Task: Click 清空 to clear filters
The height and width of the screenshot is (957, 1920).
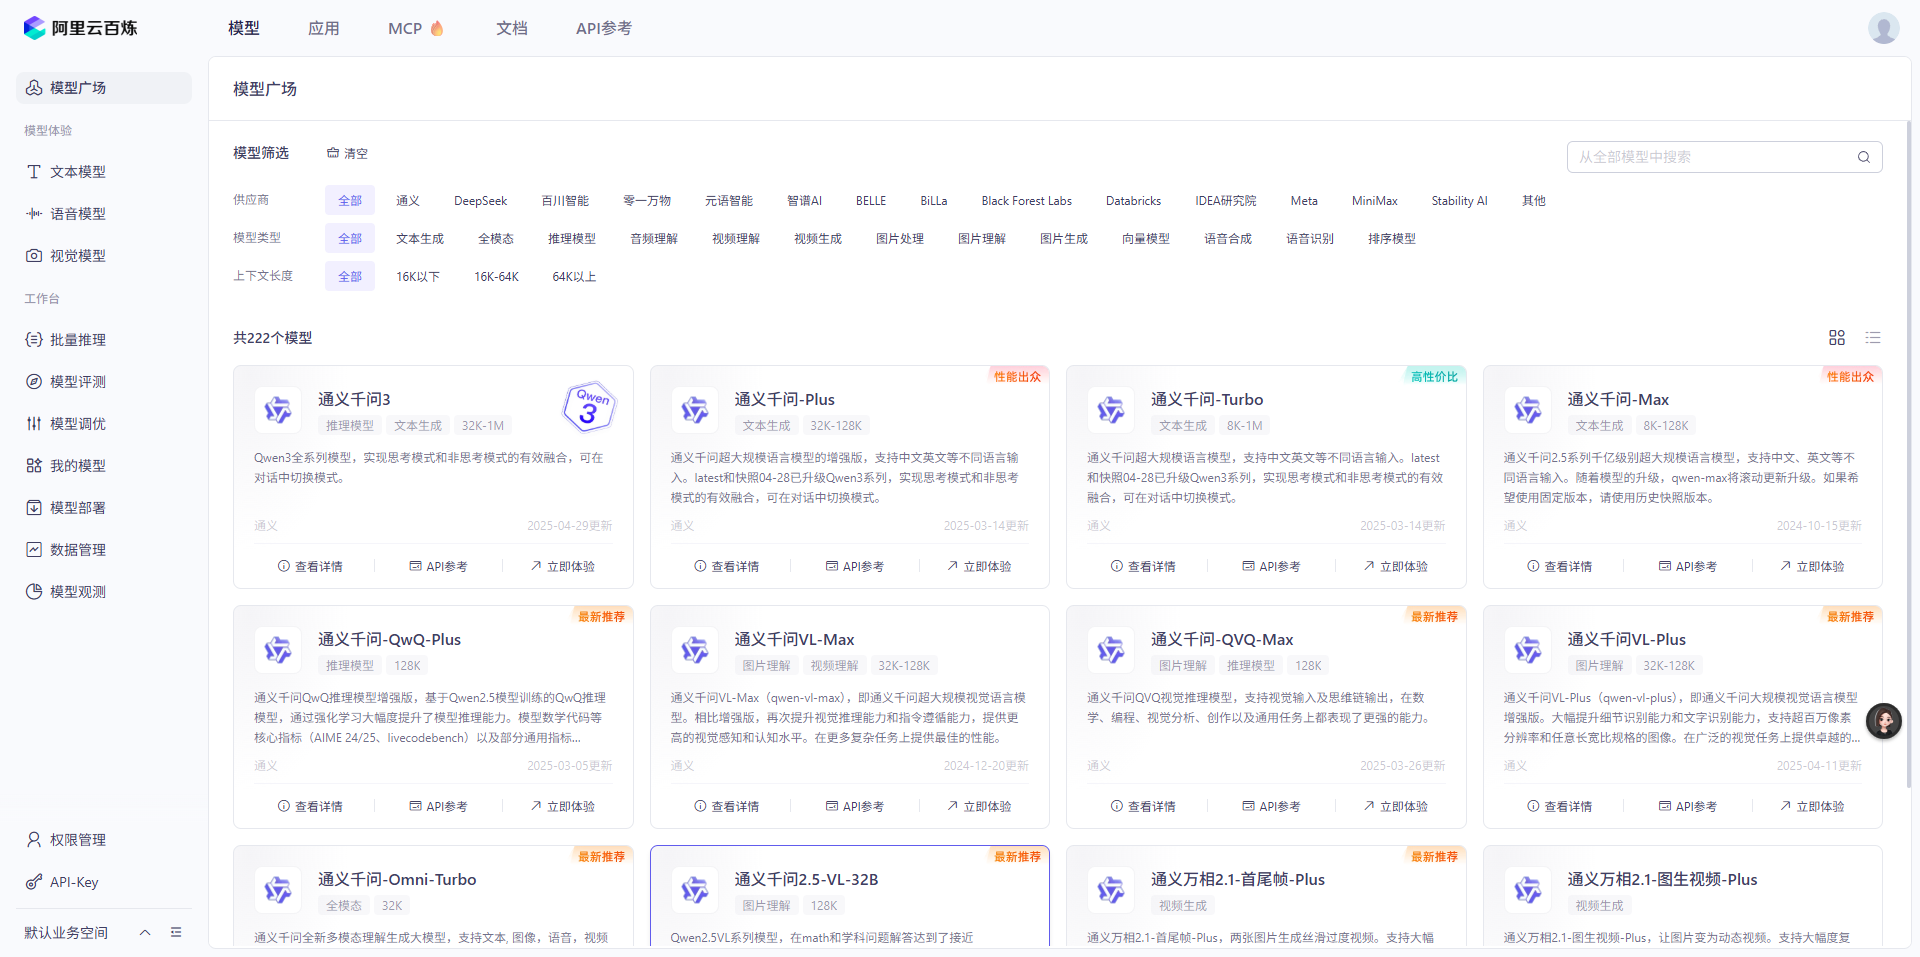Action: [347, 153]
